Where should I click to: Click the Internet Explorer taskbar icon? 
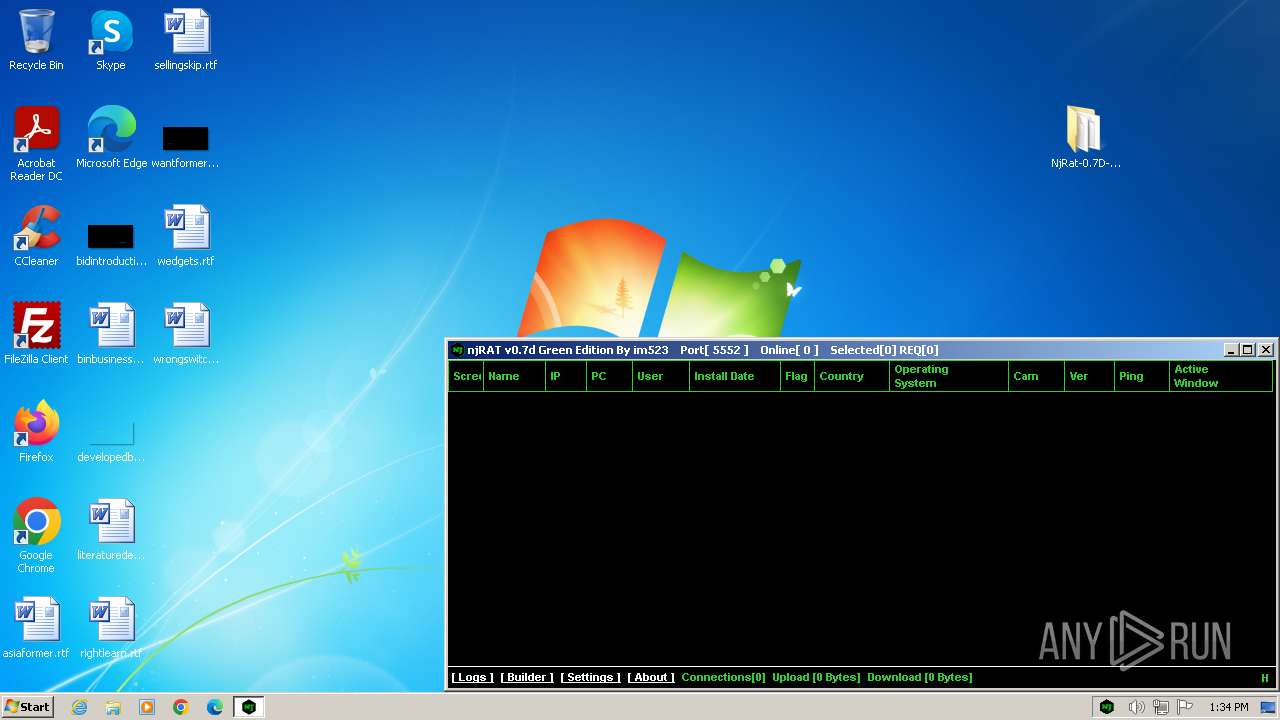(80, 707)
